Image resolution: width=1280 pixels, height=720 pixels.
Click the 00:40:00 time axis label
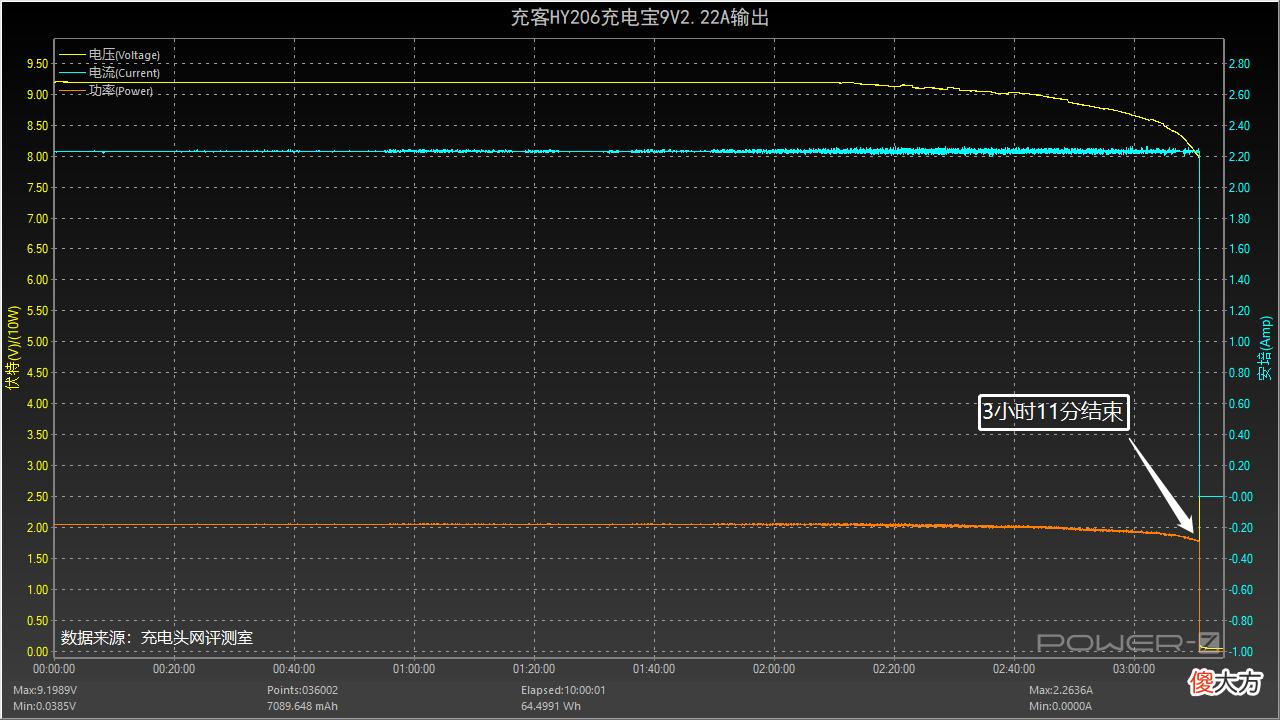point(294,669)
